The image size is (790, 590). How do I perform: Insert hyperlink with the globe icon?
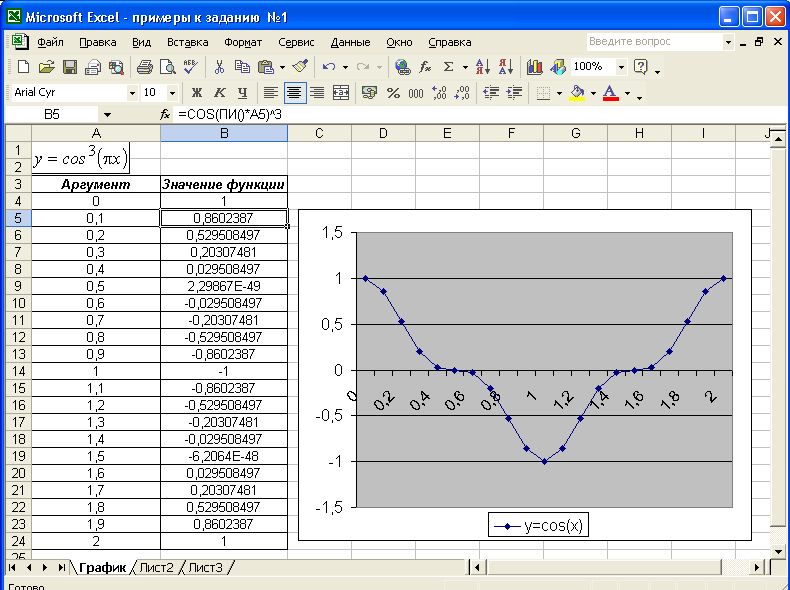(x=402, y=67)
